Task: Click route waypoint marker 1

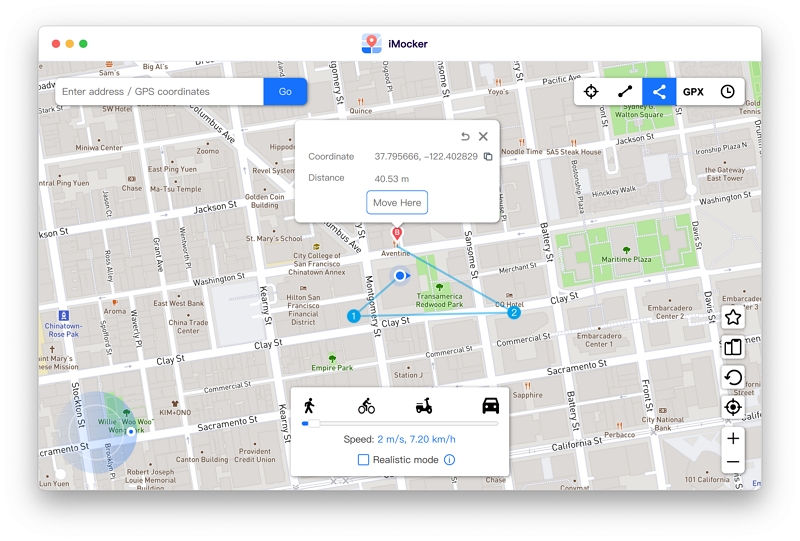Action: point(354,316)
